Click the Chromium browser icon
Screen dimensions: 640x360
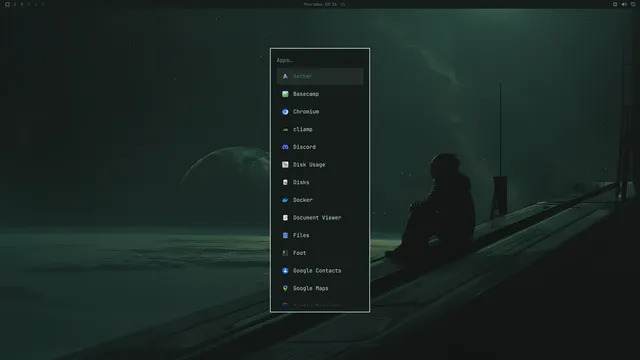[285, 111]
